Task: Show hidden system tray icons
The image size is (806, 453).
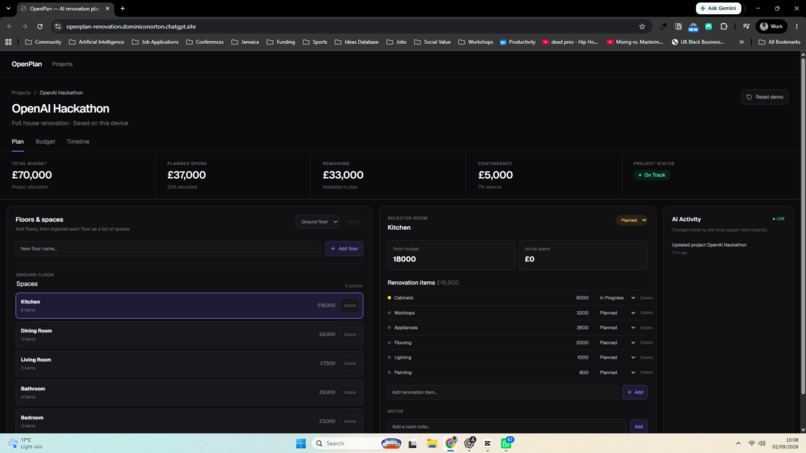Action: coord(738,443)
